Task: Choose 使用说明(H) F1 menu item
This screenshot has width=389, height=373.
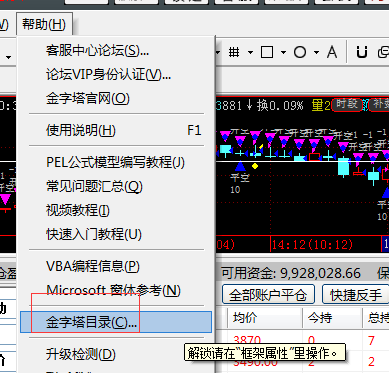Action: click(116, 130)
